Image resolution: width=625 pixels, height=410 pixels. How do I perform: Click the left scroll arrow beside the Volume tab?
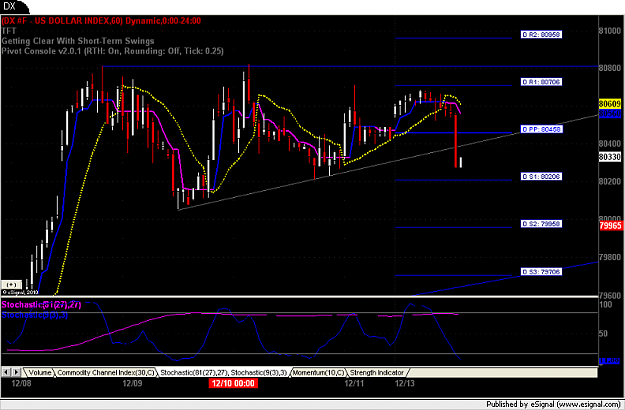6,372
